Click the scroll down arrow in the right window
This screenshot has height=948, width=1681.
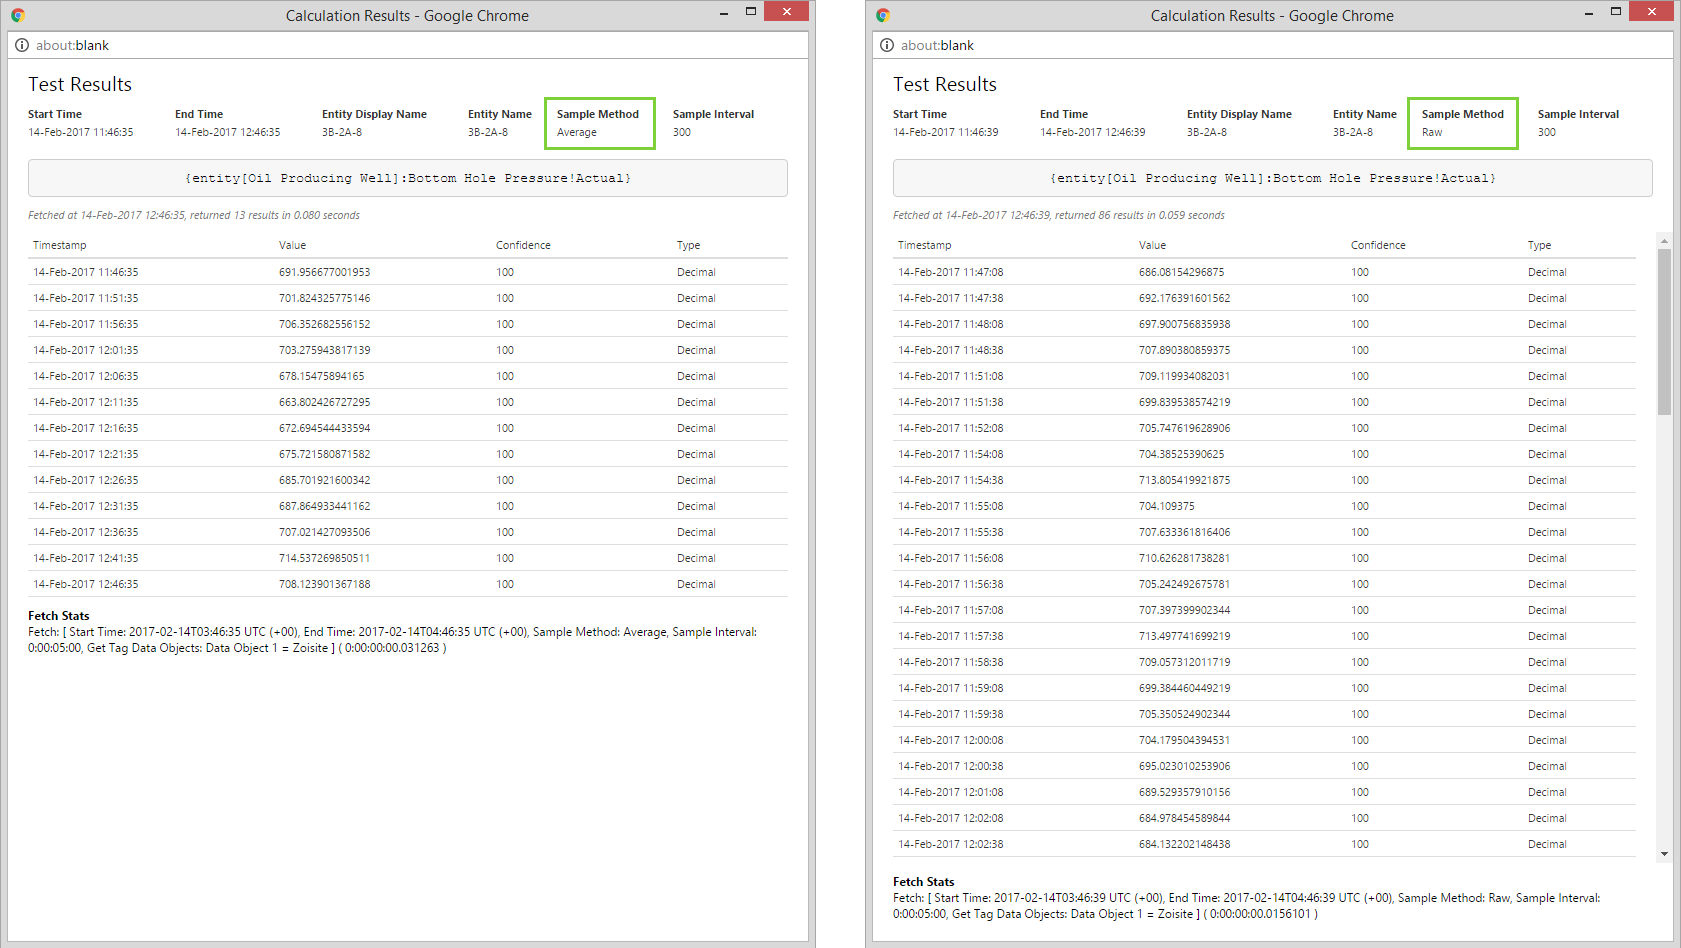coord(1664,854)
